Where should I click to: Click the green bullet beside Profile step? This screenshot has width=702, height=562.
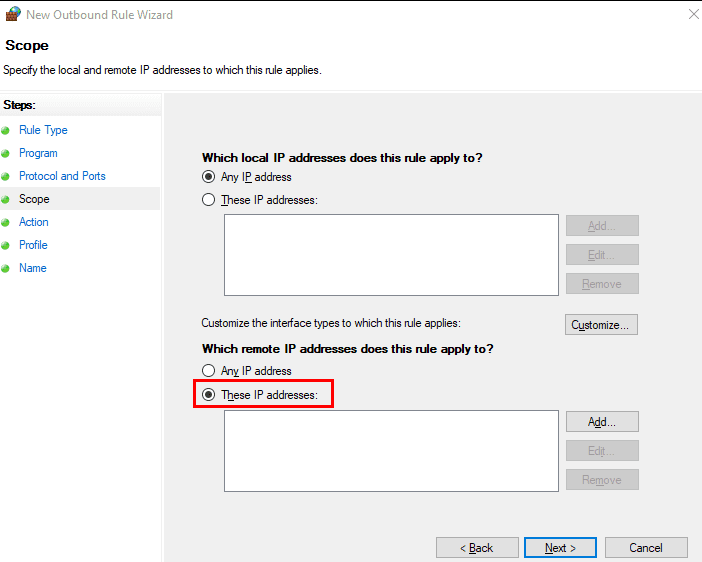point(5,245)
